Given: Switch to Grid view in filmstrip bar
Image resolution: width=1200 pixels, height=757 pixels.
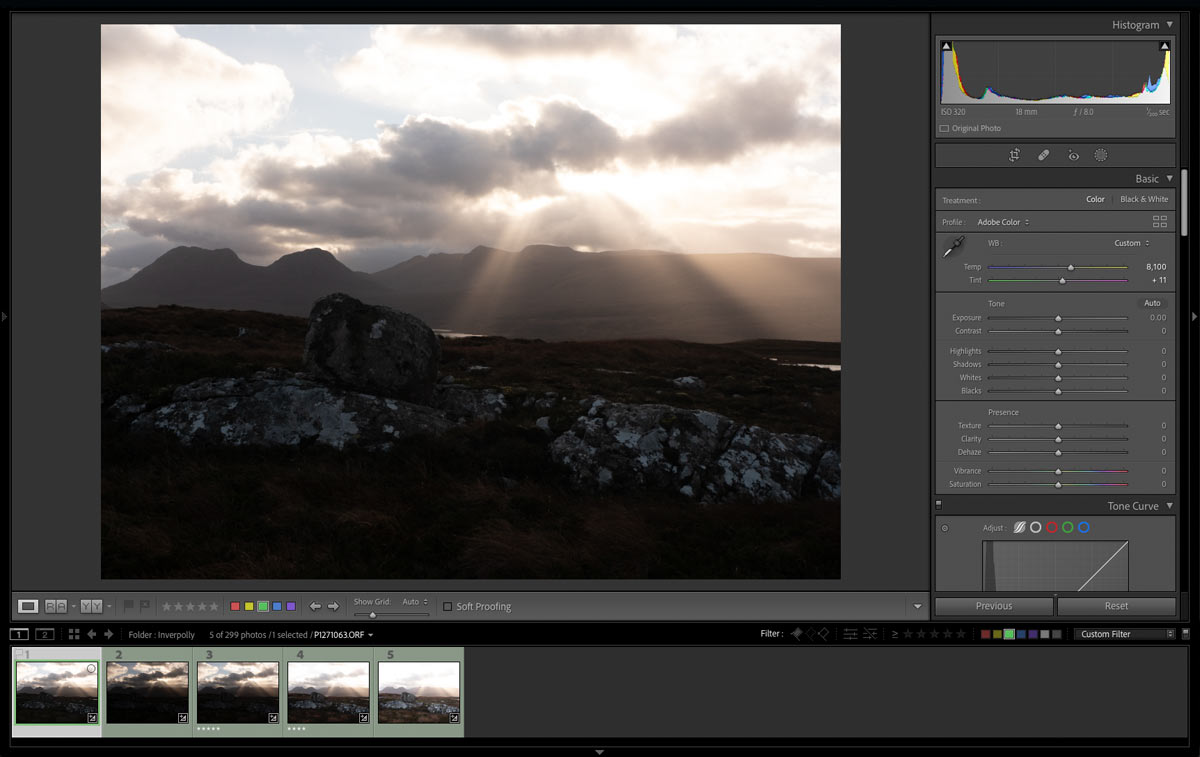Looking at the screenshot, I should coord(74,634).
